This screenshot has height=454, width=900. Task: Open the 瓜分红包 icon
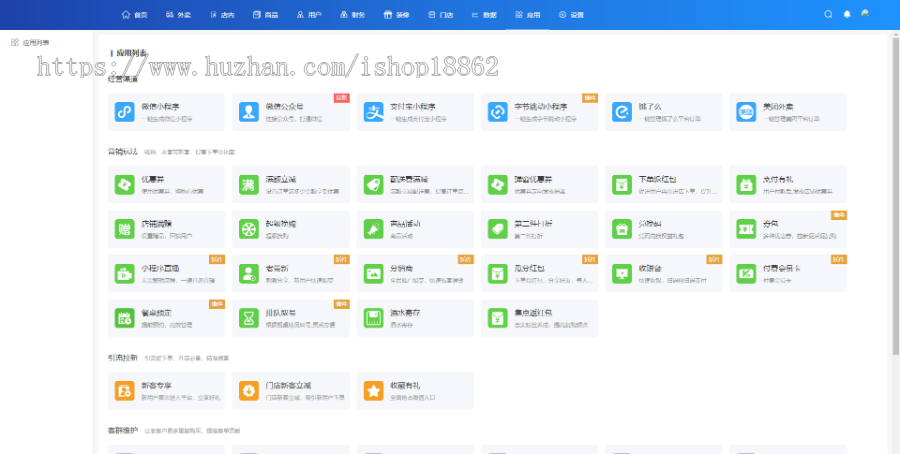[x=498, y=274]
